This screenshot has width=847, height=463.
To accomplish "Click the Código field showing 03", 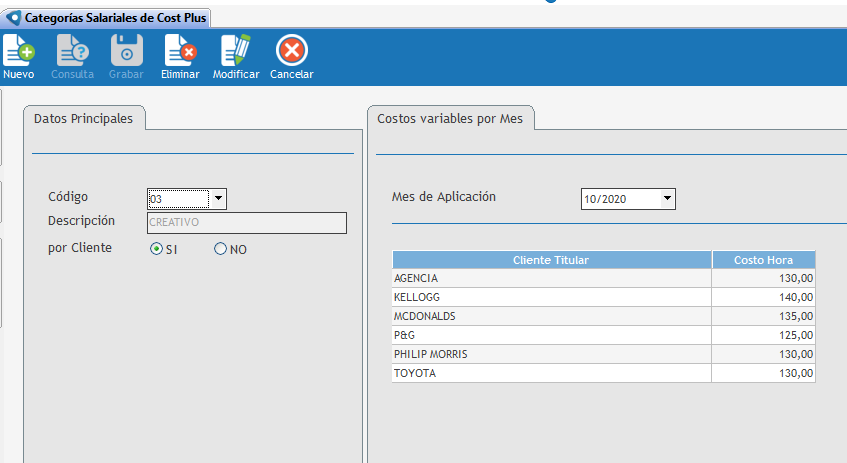I will click(x=178, y=199).
